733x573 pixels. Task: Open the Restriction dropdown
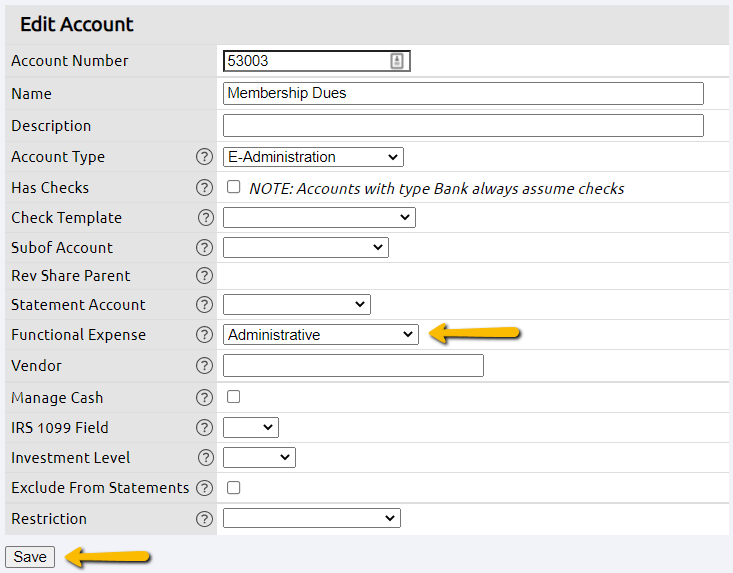(x=312, y=518)
